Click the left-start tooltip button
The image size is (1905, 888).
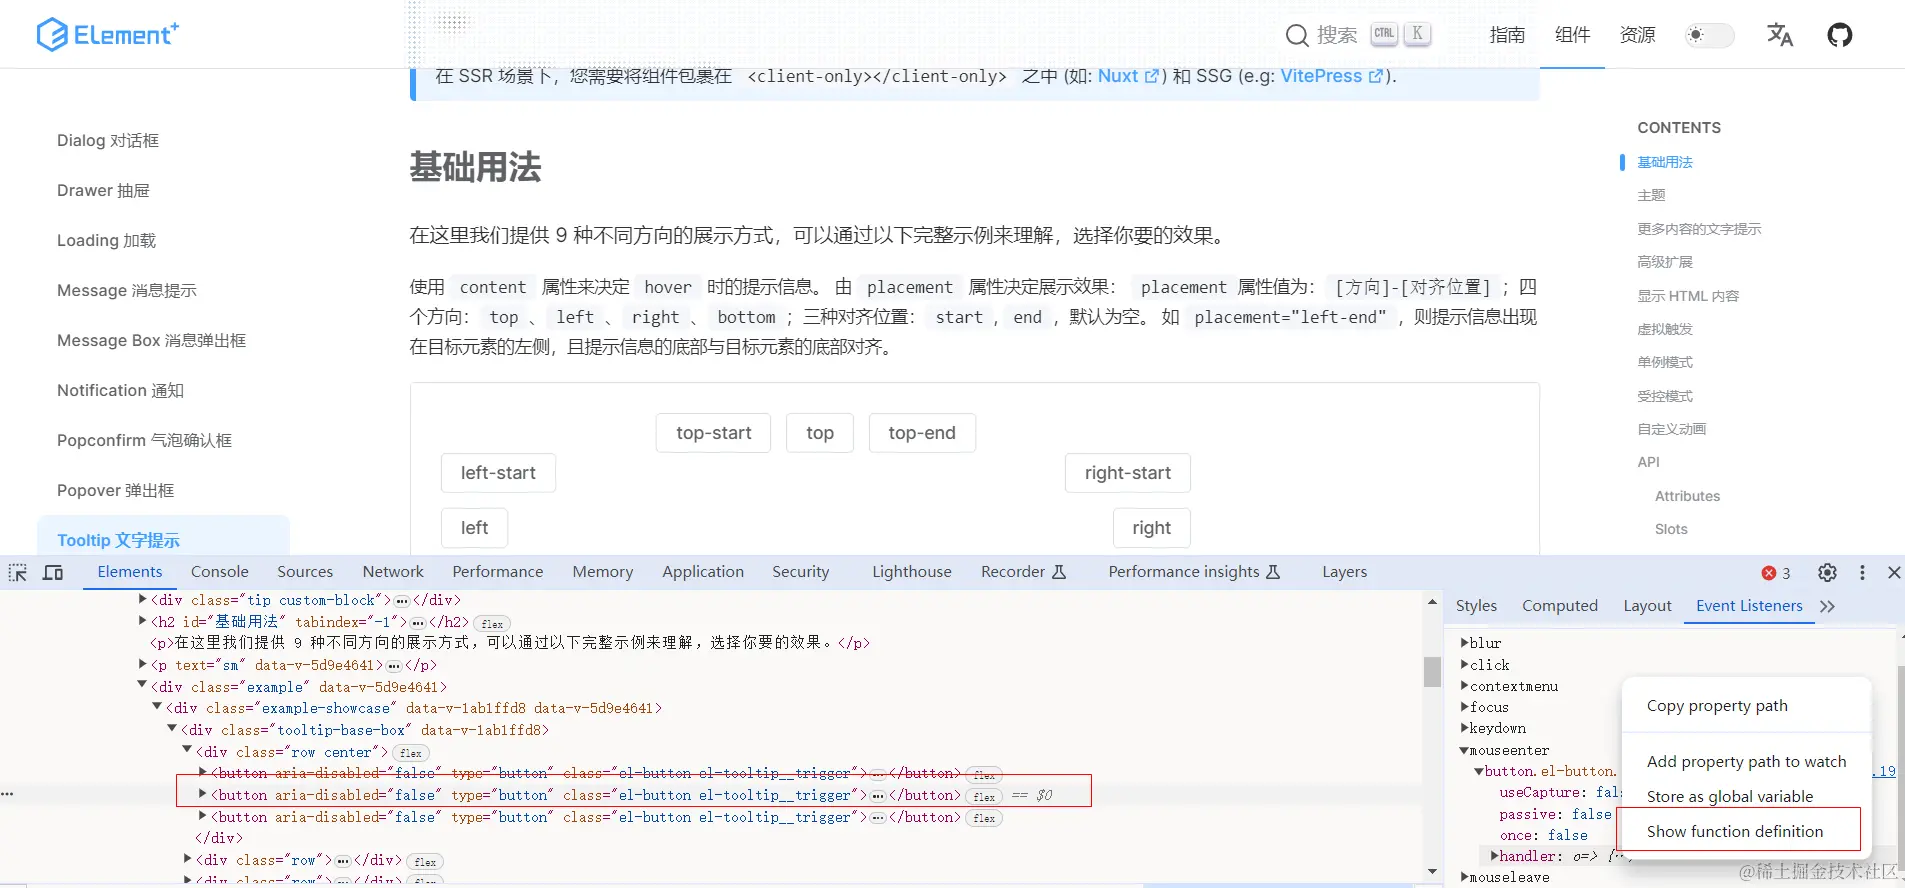point(498,473)
